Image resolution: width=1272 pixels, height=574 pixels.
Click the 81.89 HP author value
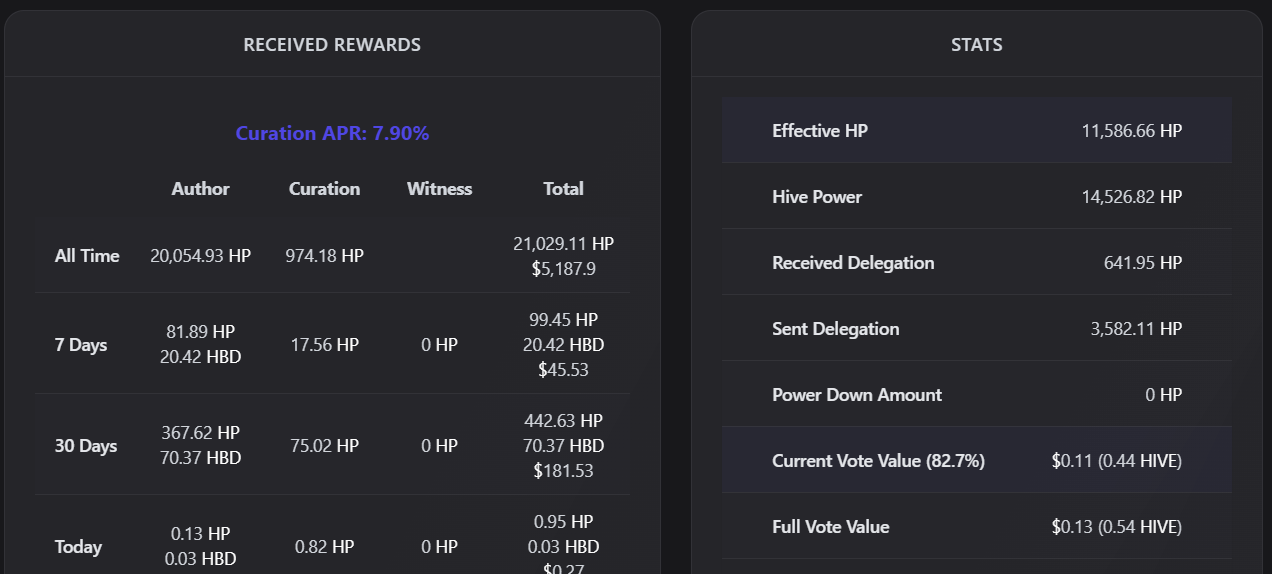pyautogui.click(x=200, y=332)
